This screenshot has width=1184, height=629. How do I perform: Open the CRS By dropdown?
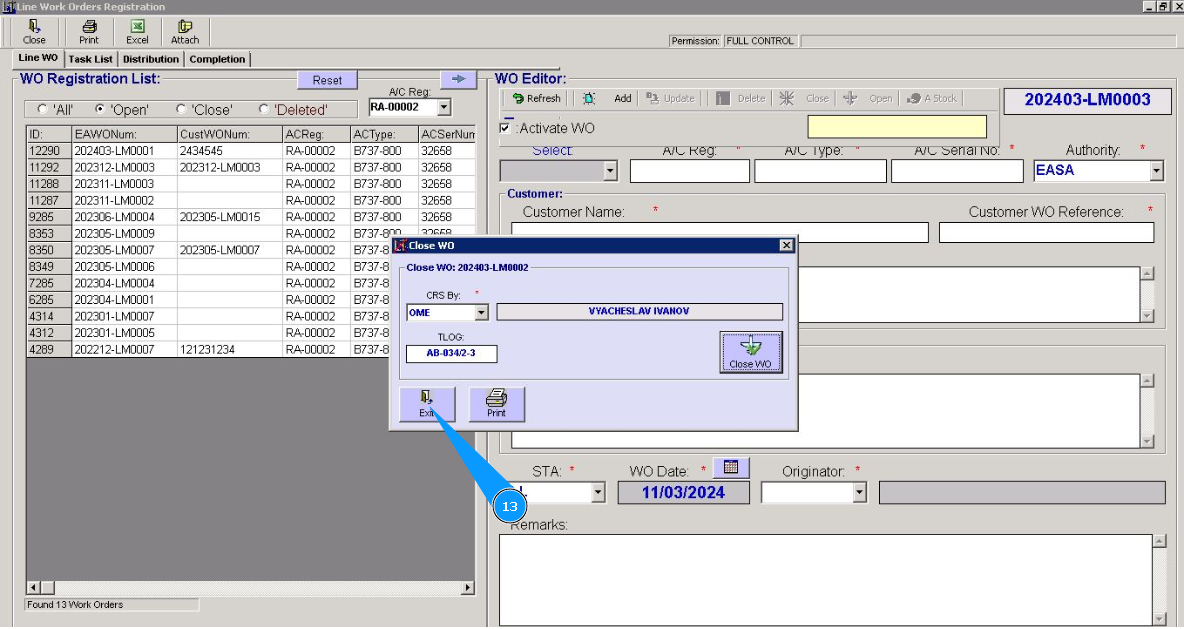coord(481,312)
